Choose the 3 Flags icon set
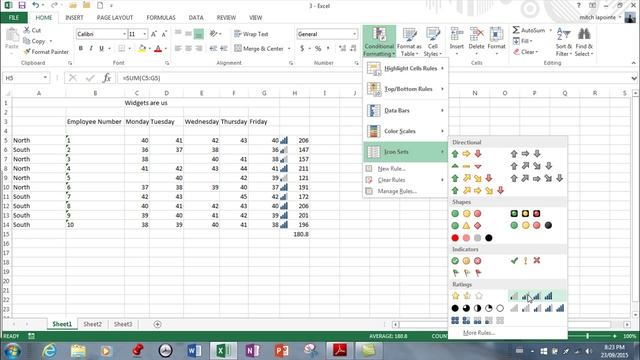This screenshot has width=640, height=360. pos(467,273)
